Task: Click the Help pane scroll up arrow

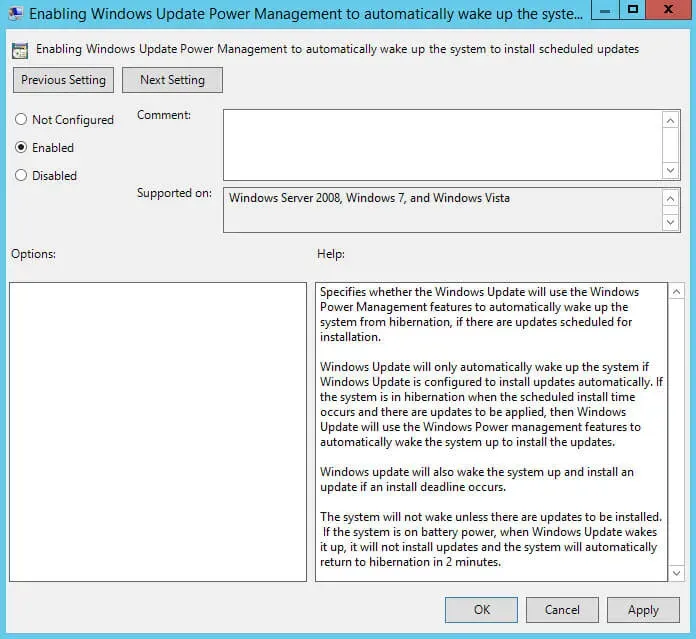Action: (676, 292)
